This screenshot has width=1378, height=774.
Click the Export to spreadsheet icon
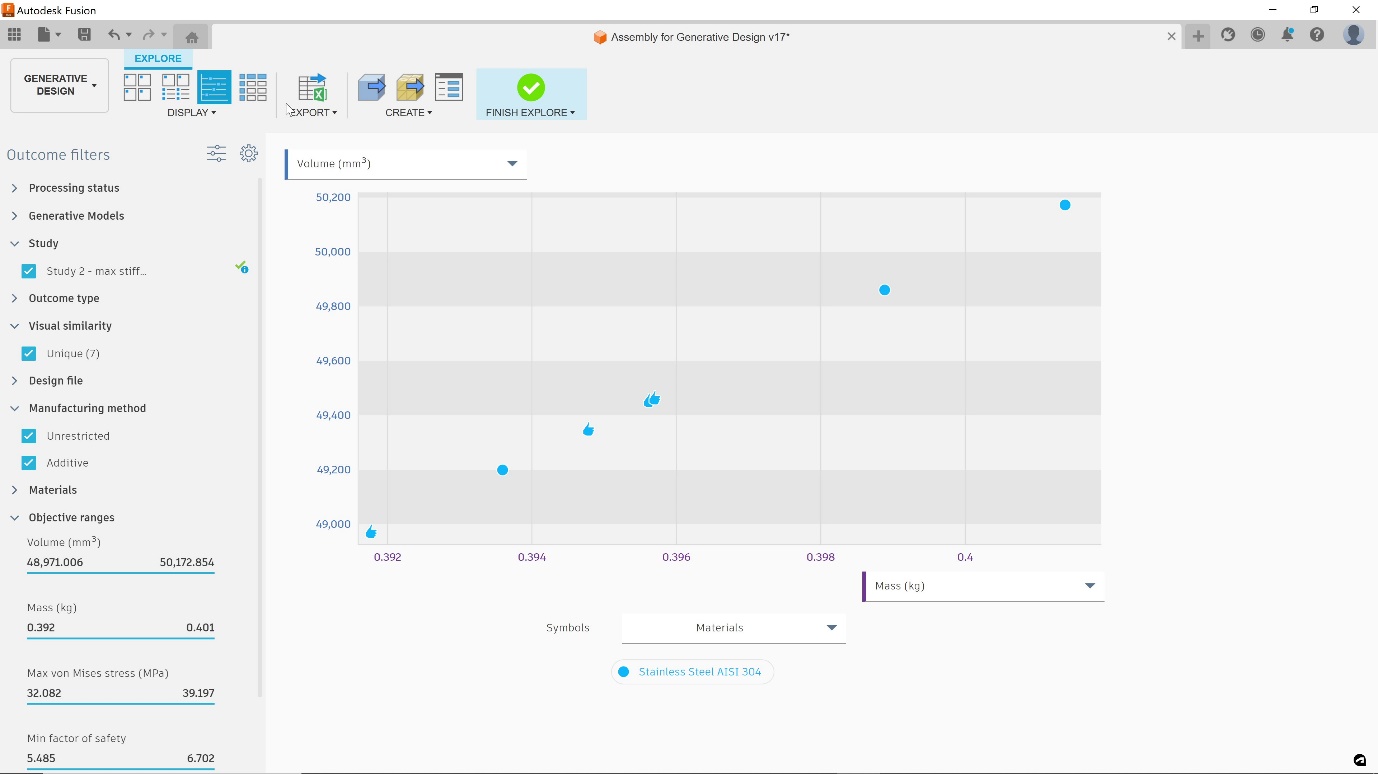(x=313, y=87)
